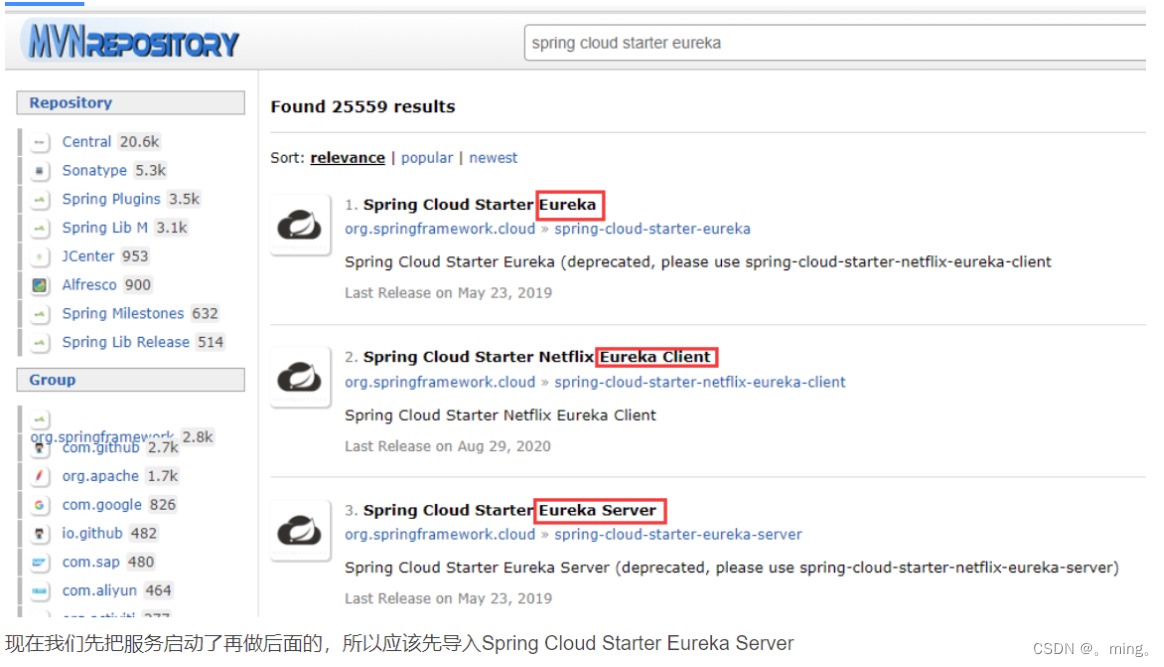Click spring-cloud-starter-eureka-server artifact link
1164x667 pixels.
[x=679, y=535]
